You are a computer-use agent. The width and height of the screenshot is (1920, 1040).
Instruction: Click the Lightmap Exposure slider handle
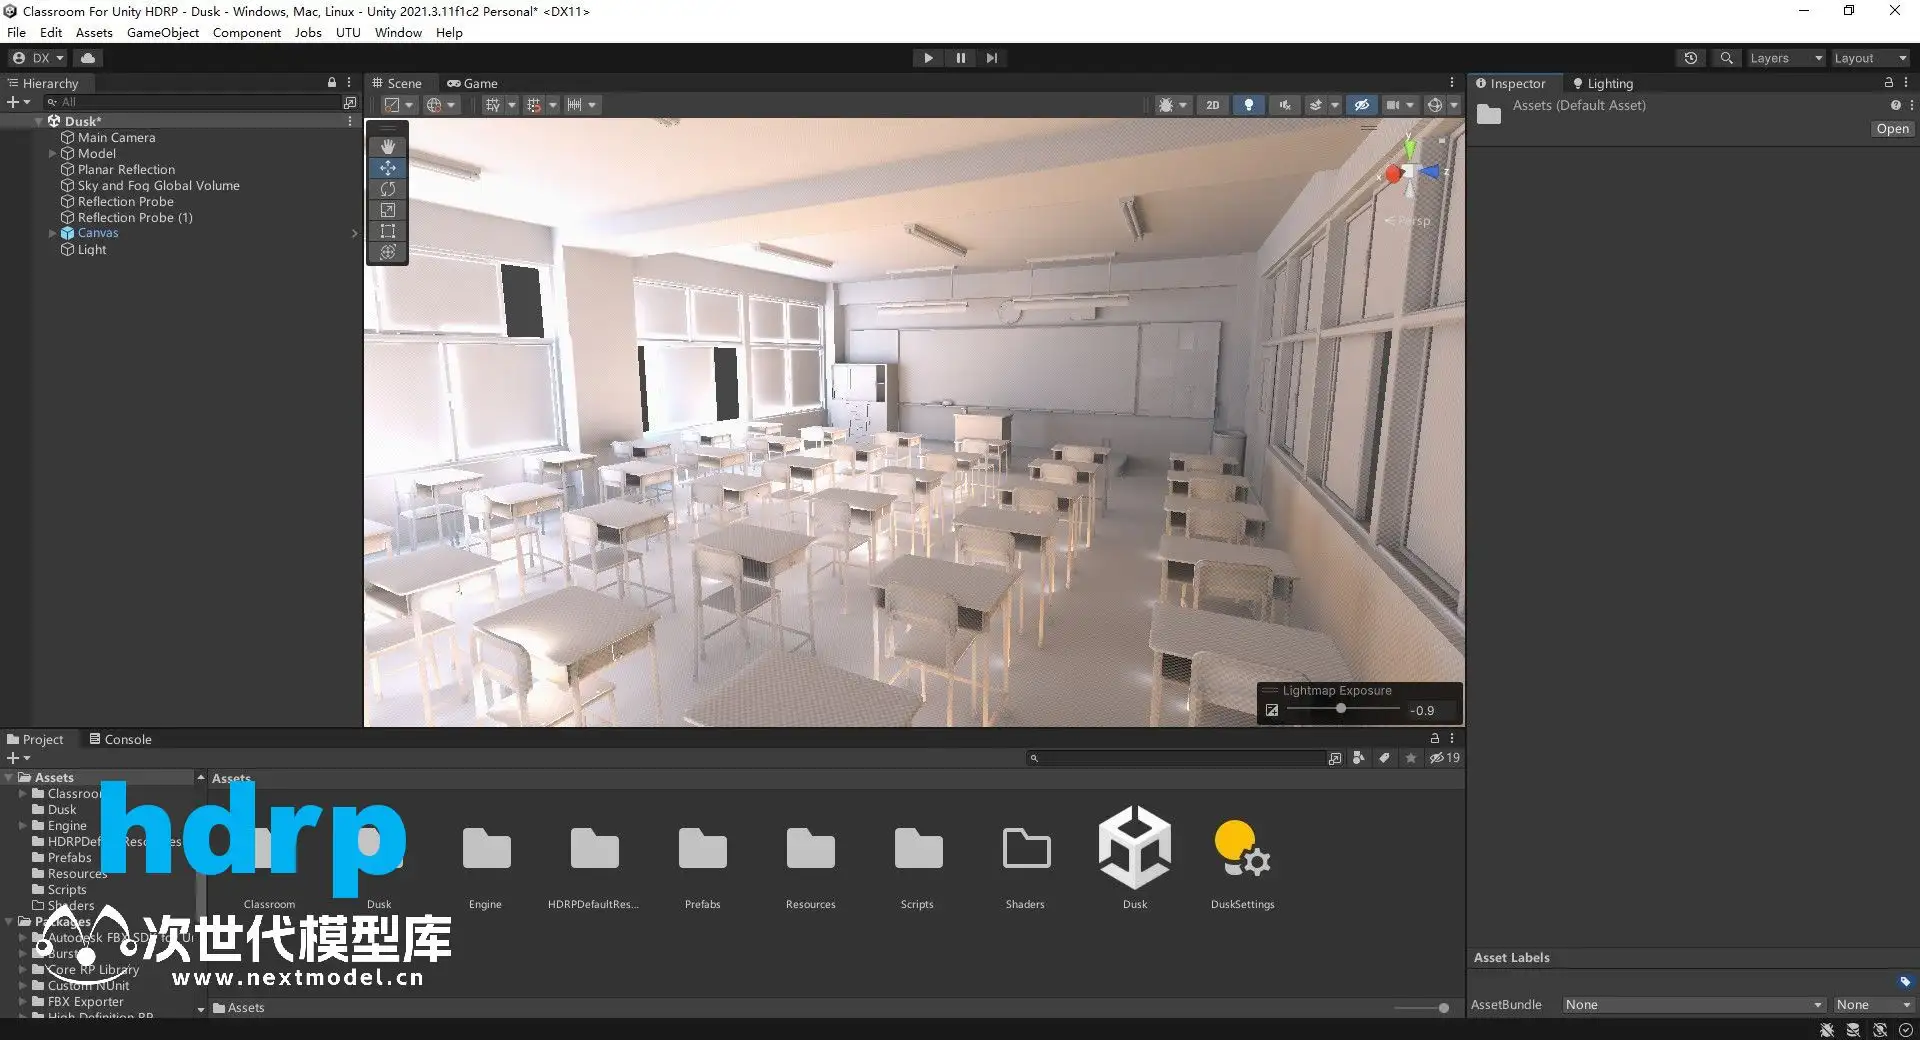click(x=1340, y=709)
